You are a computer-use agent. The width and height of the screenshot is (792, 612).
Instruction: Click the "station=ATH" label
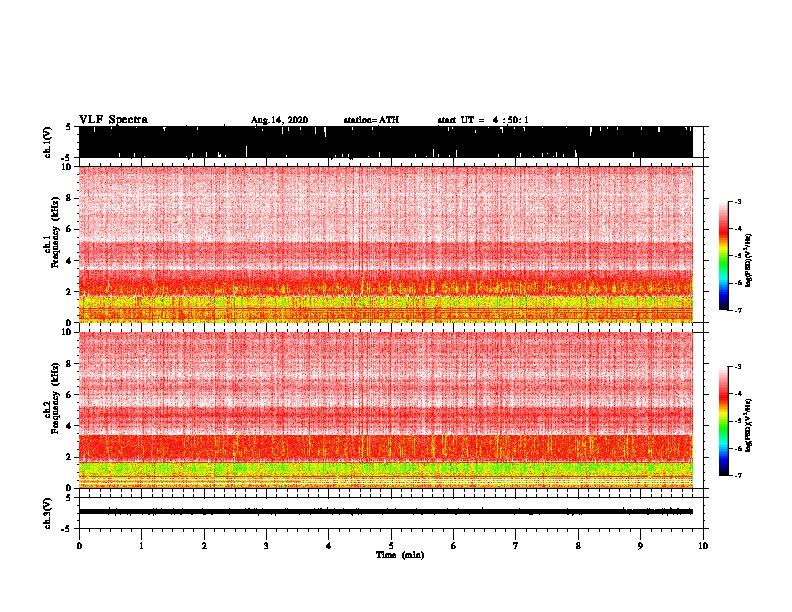tap(371, 120)
